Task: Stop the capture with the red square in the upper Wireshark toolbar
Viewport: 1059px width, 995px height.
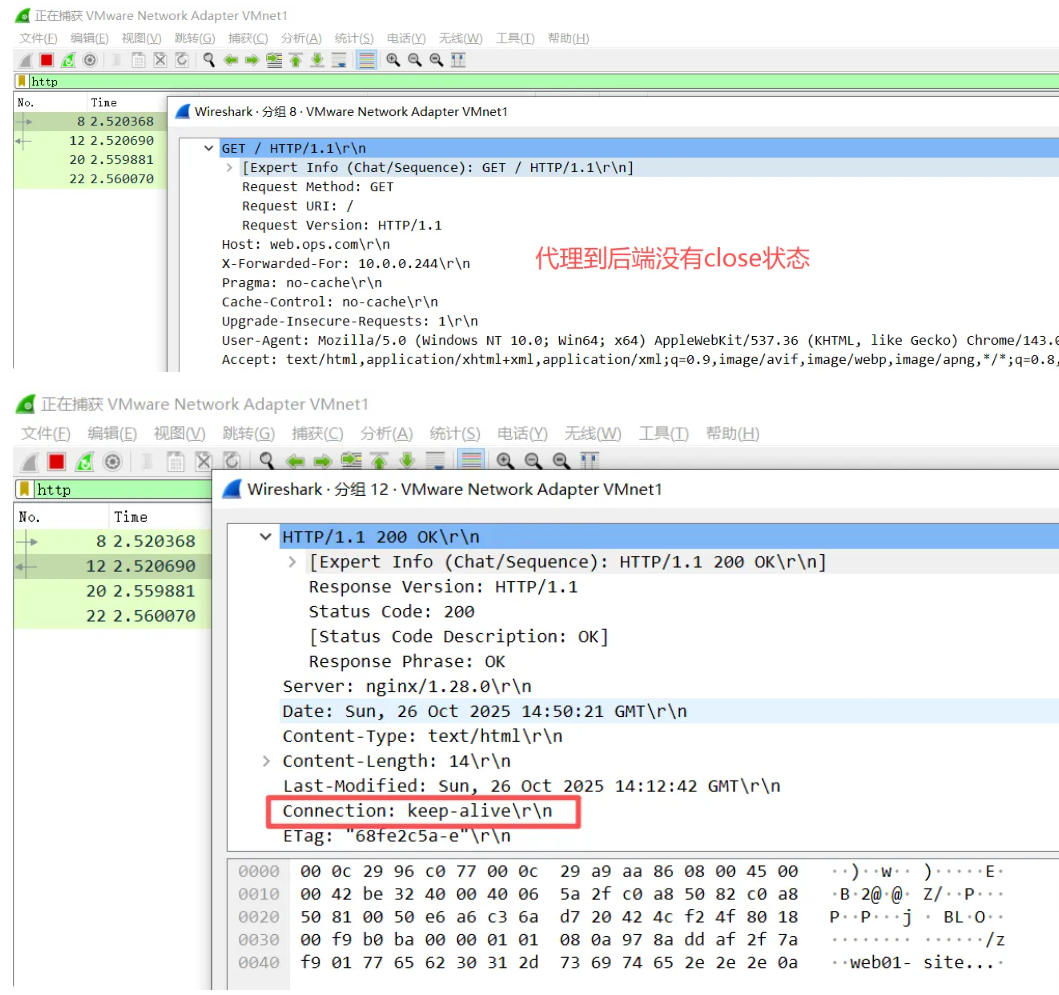Action: coord(46,60)
